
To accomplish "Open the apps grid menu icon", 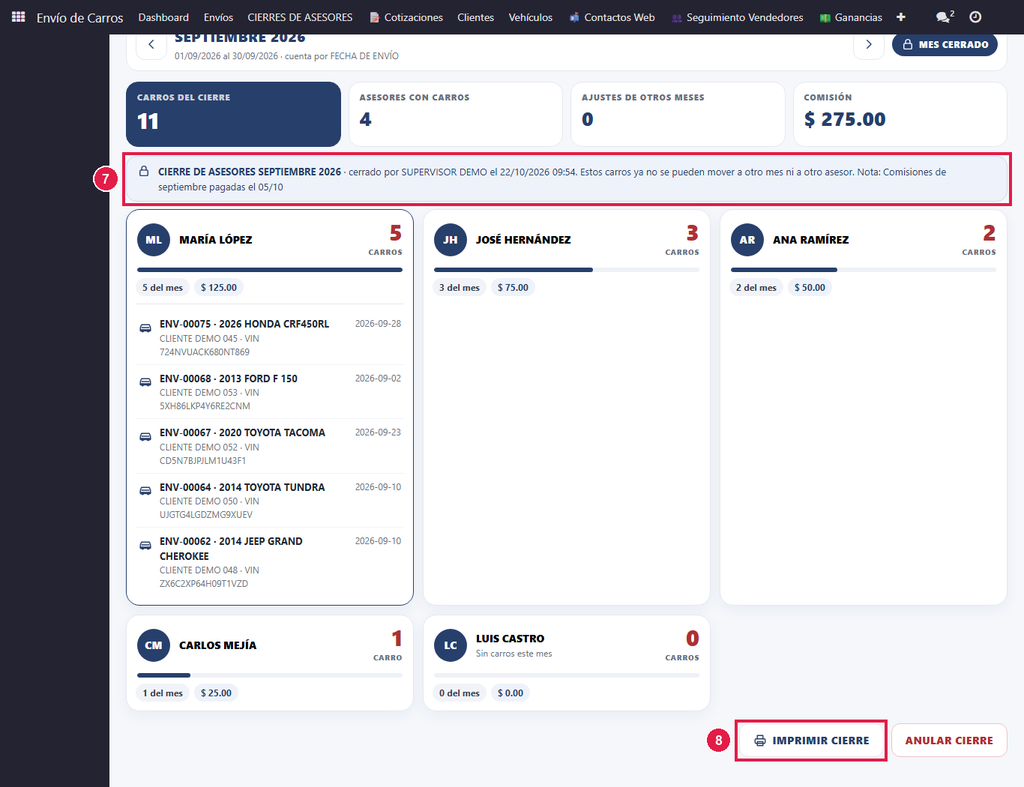I will pyautogui.click(x=18, y=17).
